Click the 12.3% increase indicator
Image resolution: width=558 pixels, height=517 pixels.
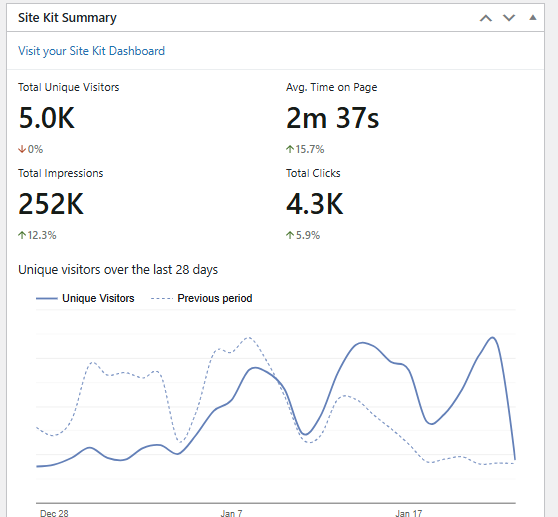(37, 235)
